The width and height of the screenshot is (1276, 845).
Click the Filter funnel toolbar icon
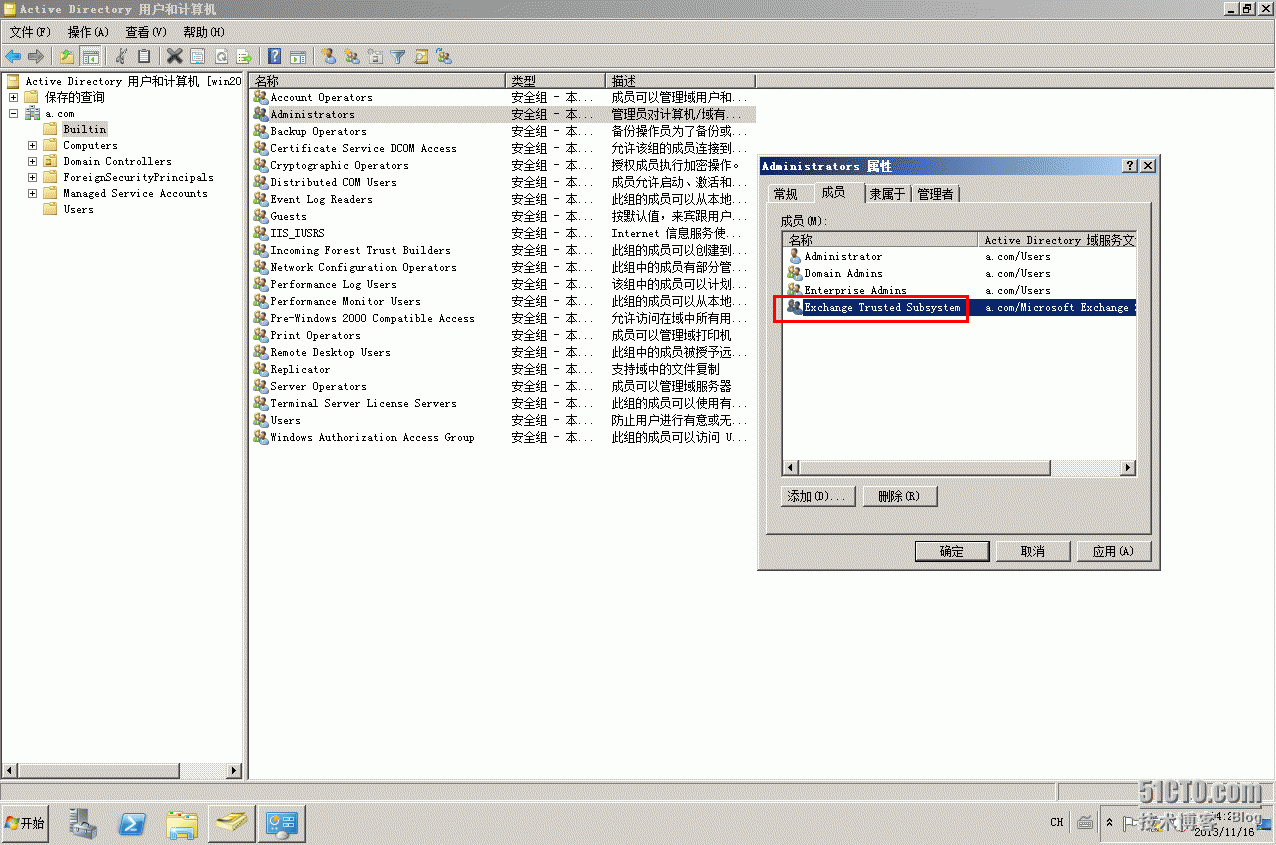coord(398,57)
